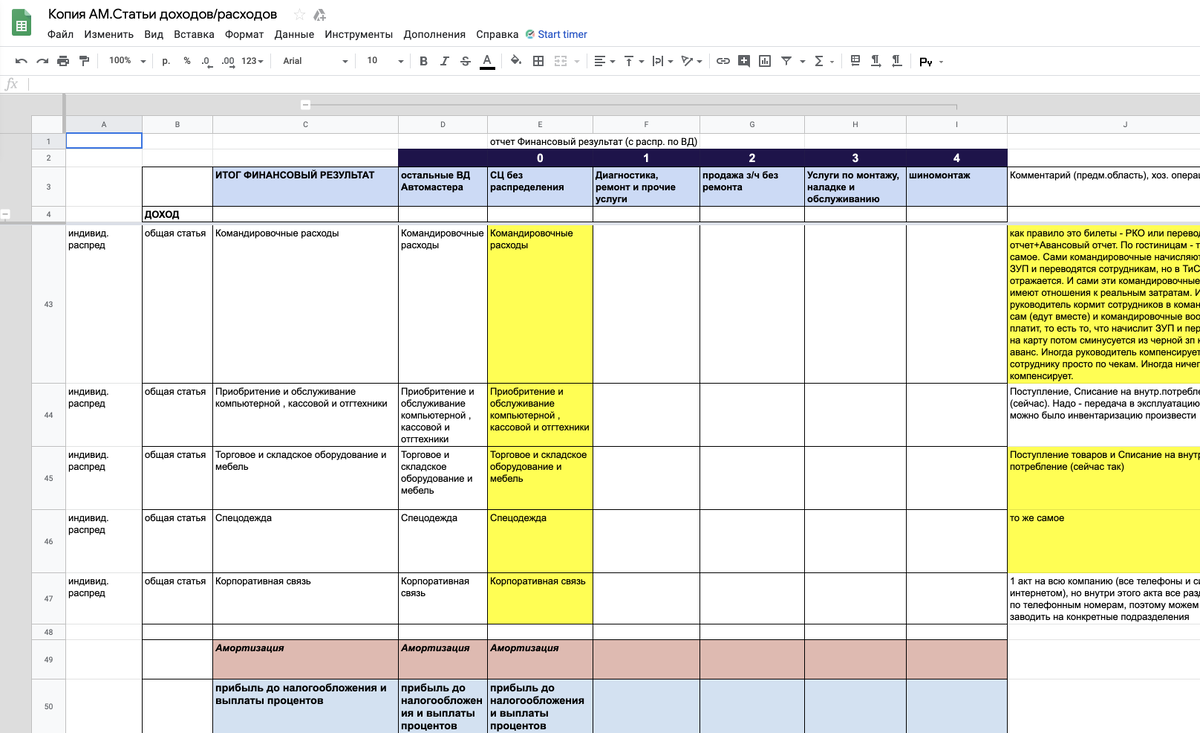Open the merge type dropdown arrow

[577, 61]
